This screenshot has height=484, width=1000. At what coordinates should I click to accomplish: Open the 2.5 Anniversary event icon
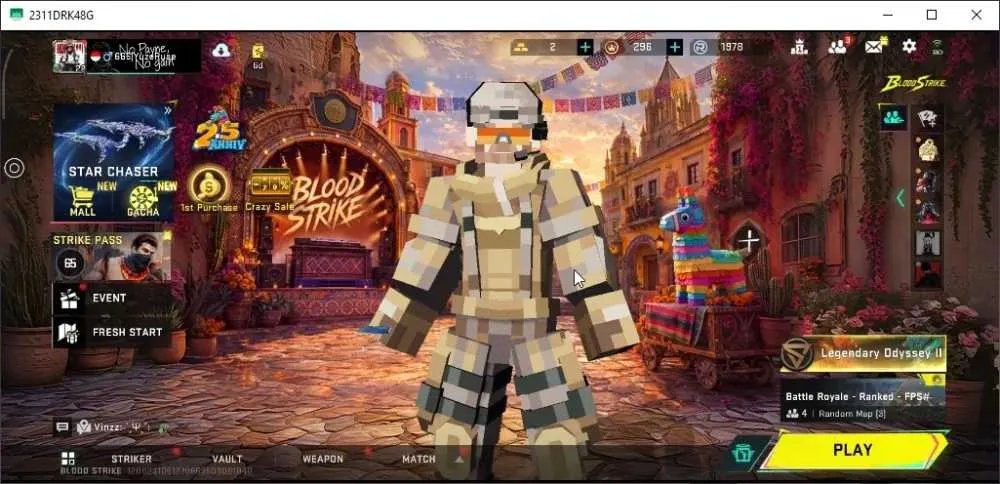(219, 131)
